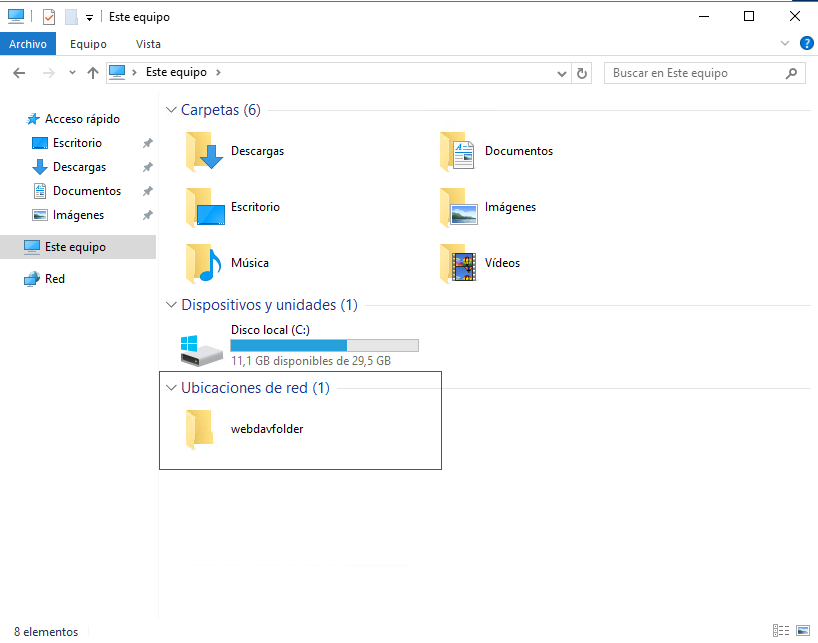
Task: Go back with the left arrow button
Action: pyautogui.click(x=19, y=73)
